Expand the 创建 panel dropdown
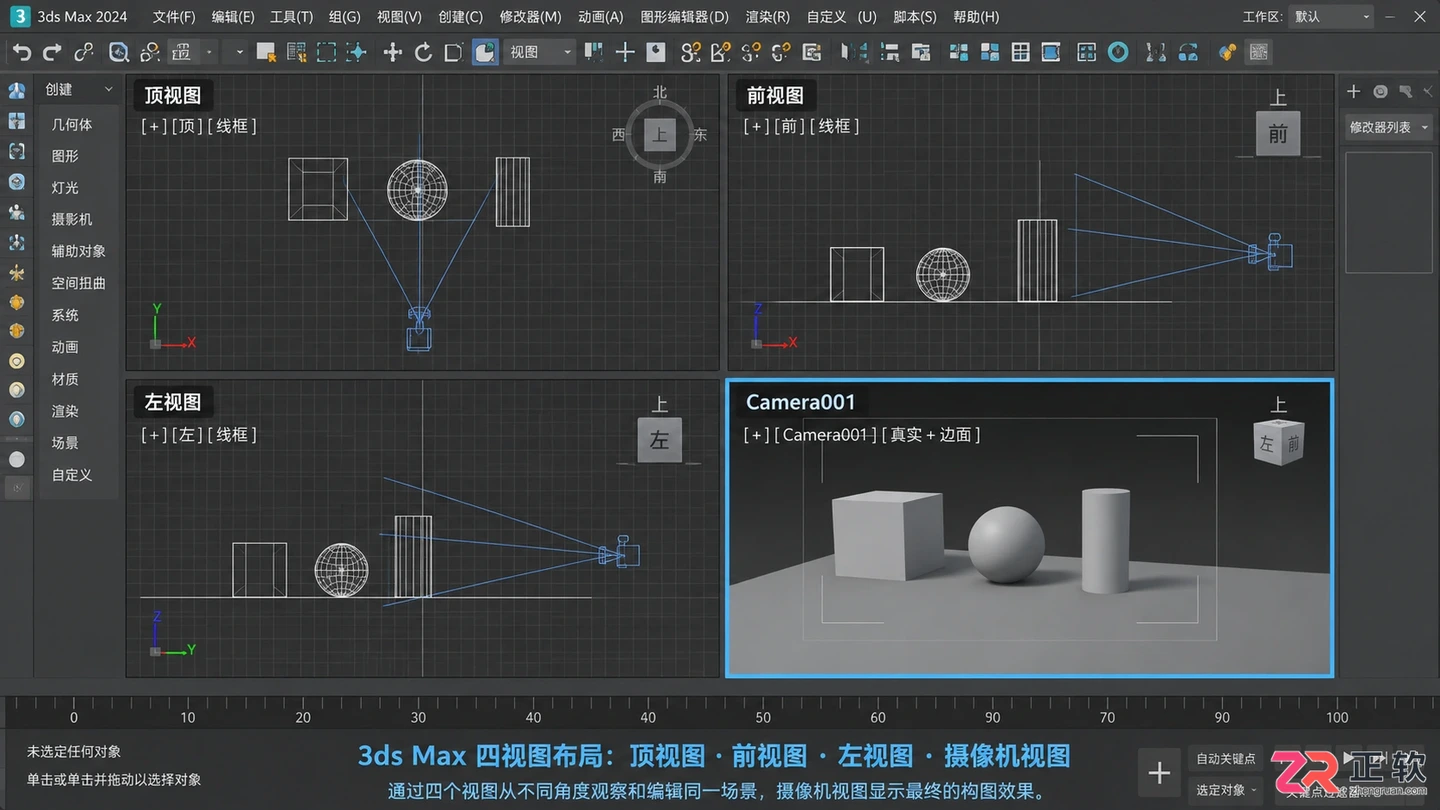 point(80,90)
